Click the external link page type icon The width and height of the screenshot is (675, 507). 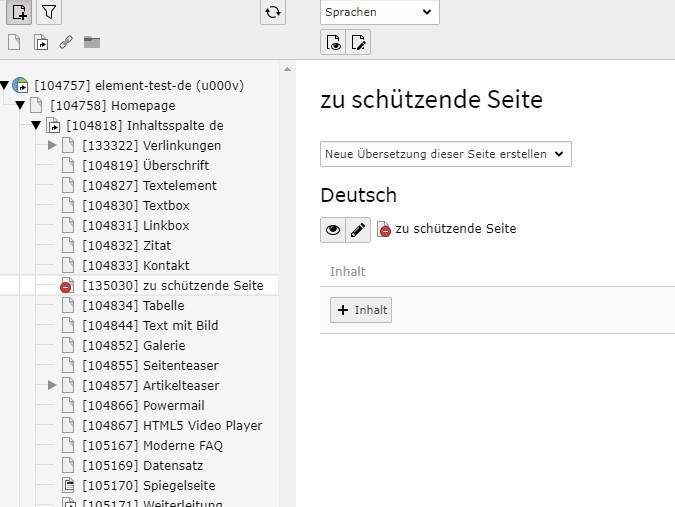click(x=66, y=42)
